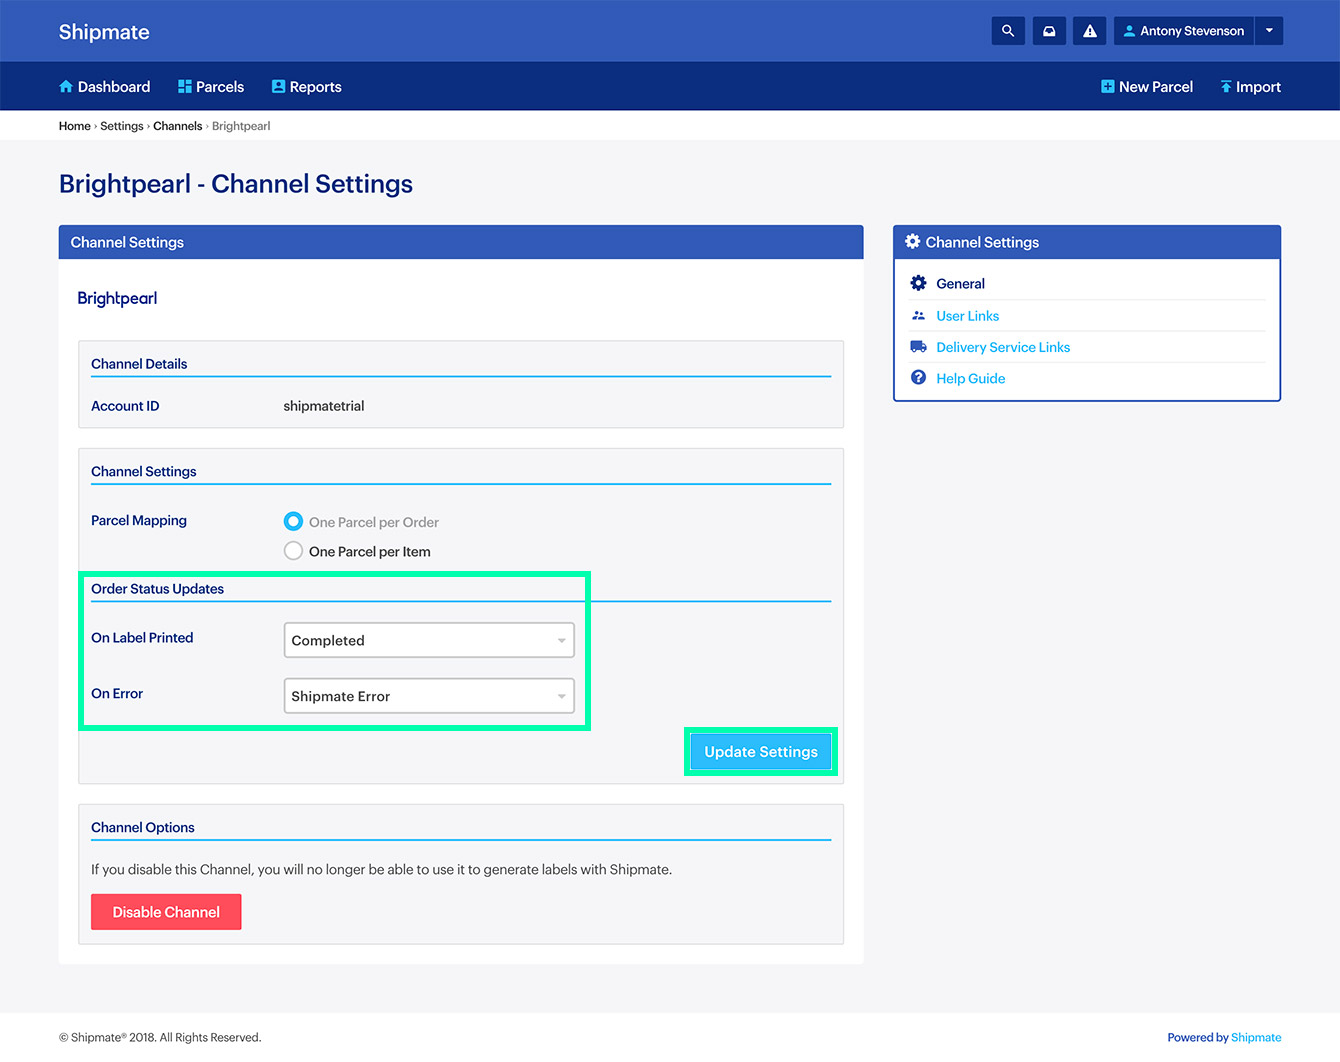Go to Home in the breadcrumb

75,126
